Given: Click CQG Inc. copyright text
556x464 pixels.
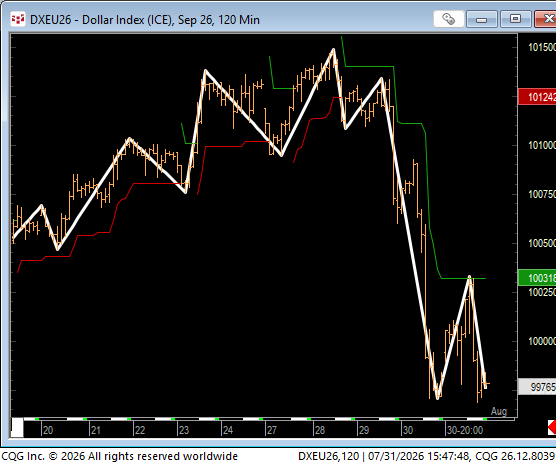Looking at the screenshot, I should click(119, 456).
